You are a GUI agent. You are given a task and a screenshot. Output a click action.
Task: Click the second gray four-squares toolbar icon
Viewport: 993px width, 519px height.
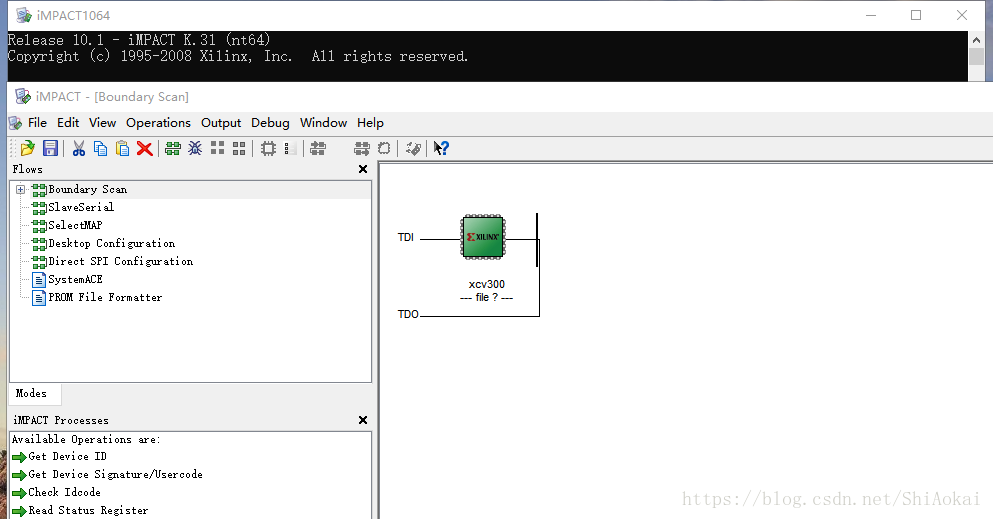pyautogui.click(x=239, y=148)
